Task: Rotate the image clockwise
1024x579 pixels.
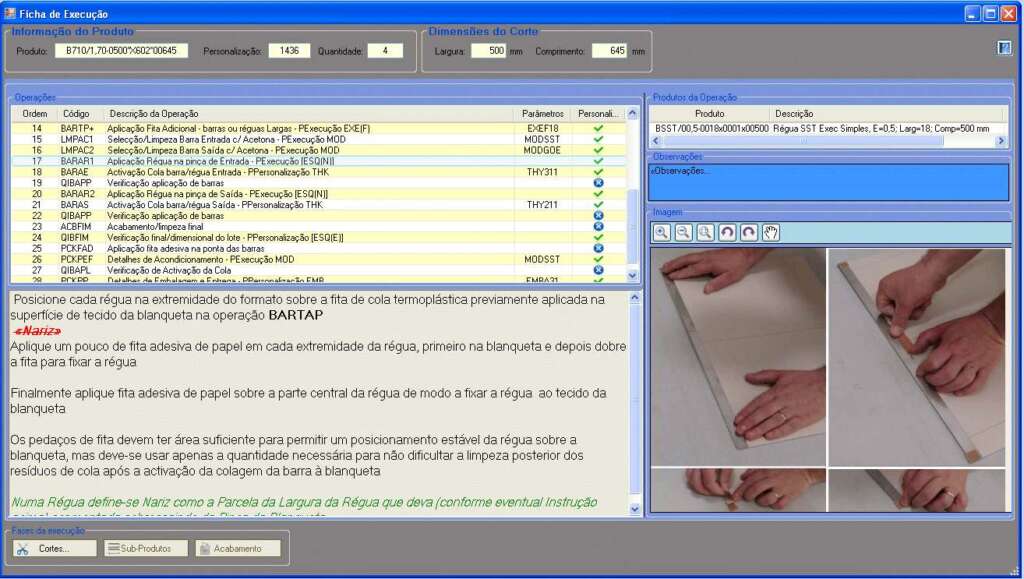Action: [x=749, y=232]
